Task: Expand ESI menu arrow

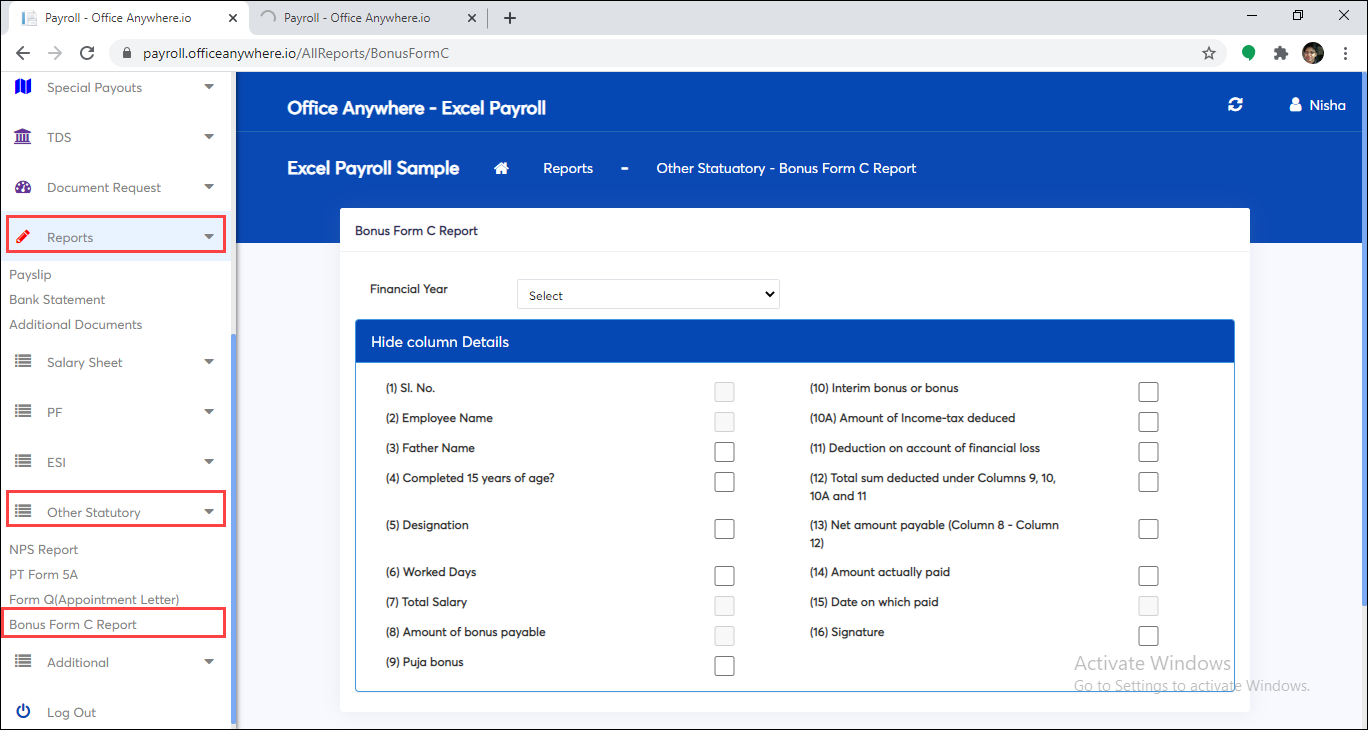Action: click(209, 462)
